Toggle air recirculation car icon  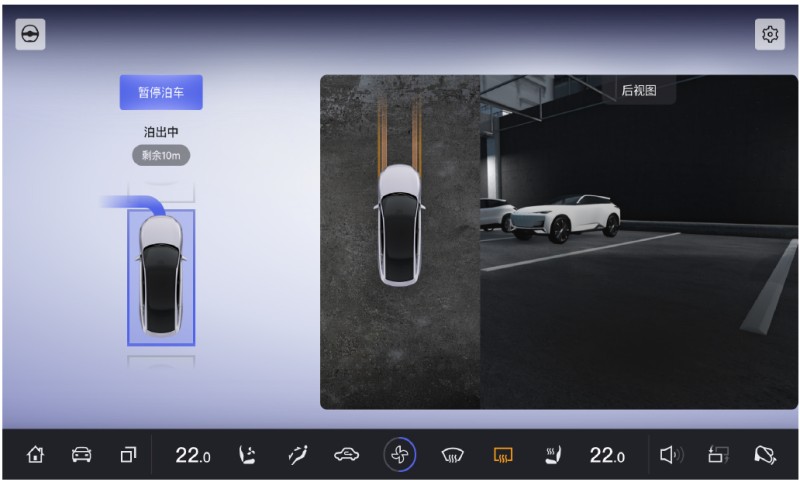pyautogui.click(x=346, y=454)
